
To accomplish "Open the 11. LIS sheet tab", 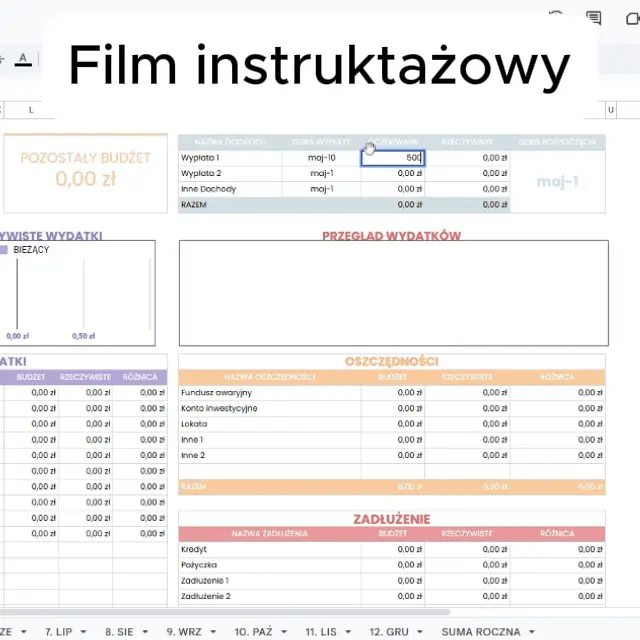I will click(x=321, y=632).
